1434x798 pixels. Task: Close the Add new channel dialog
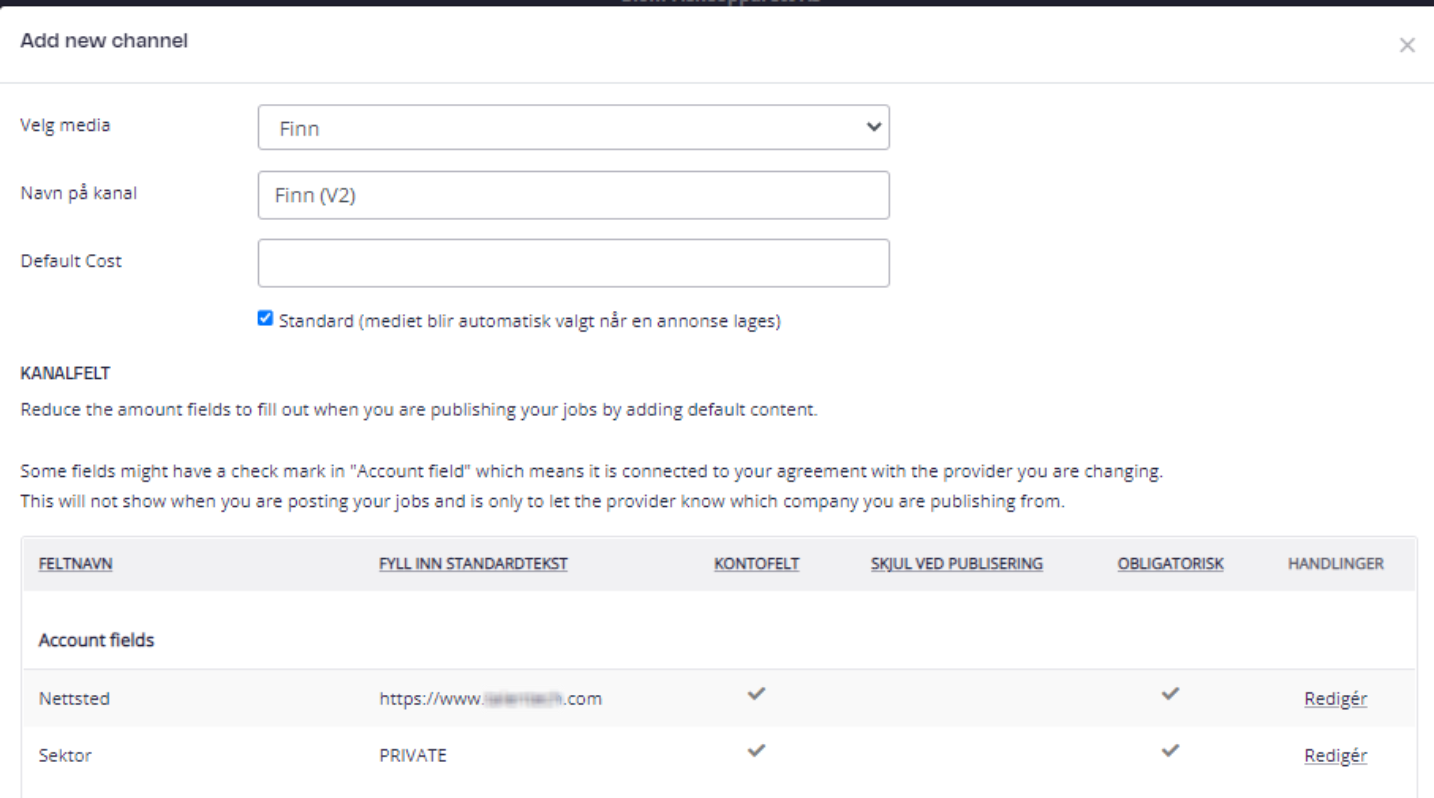click(1407, 45)
